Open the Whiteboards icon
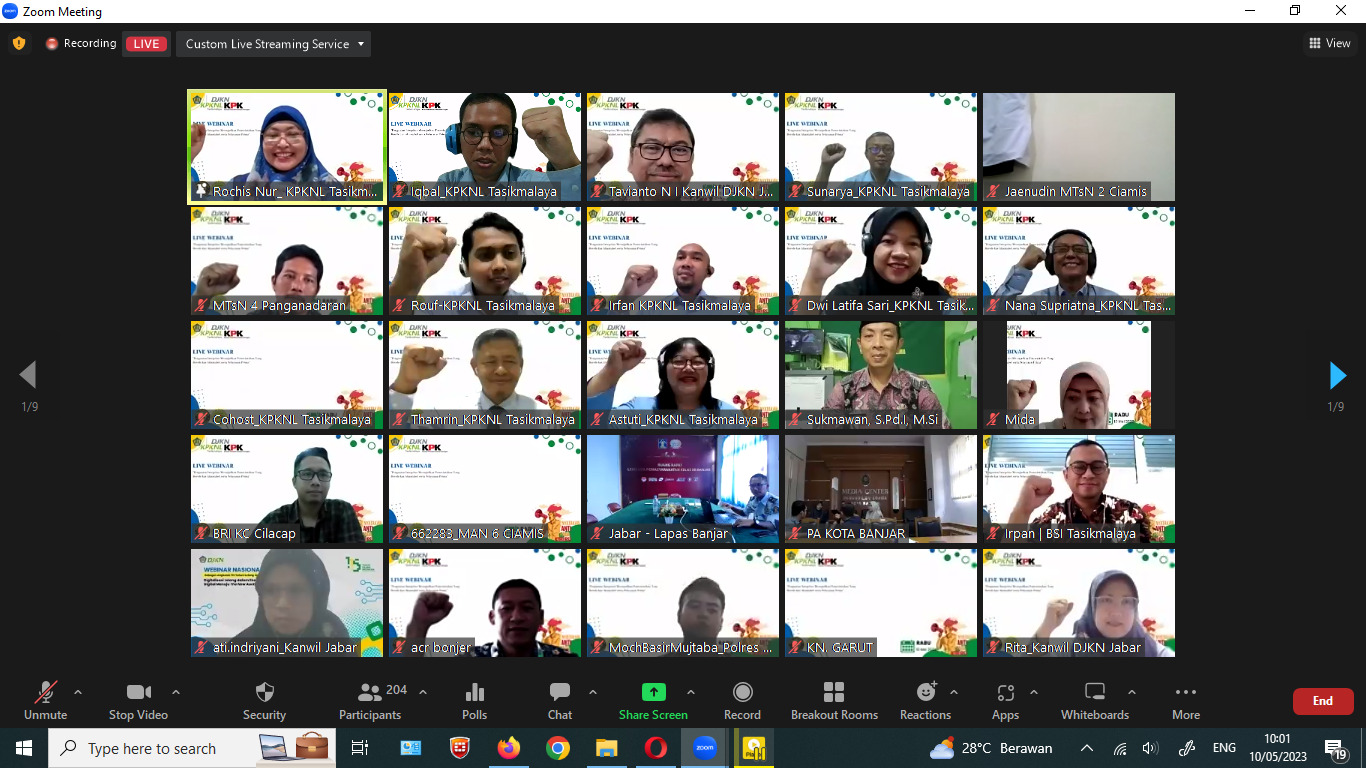Viewport: 1366px width, 768px height. (x=1094, y=693)
